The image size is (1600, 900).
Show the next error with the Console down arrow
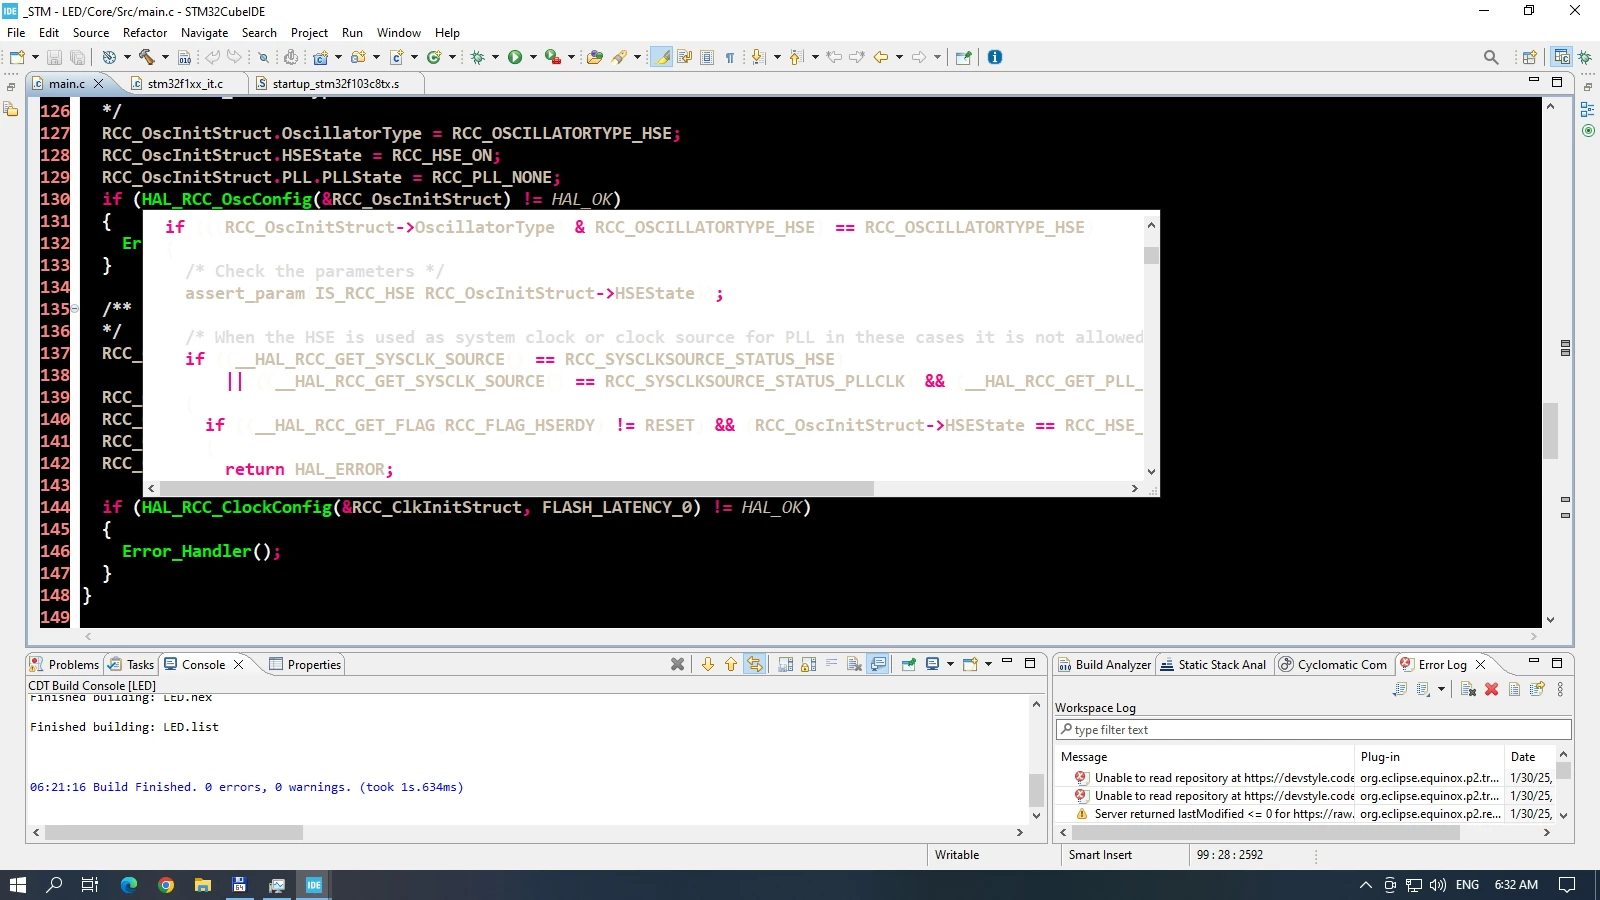708,664
